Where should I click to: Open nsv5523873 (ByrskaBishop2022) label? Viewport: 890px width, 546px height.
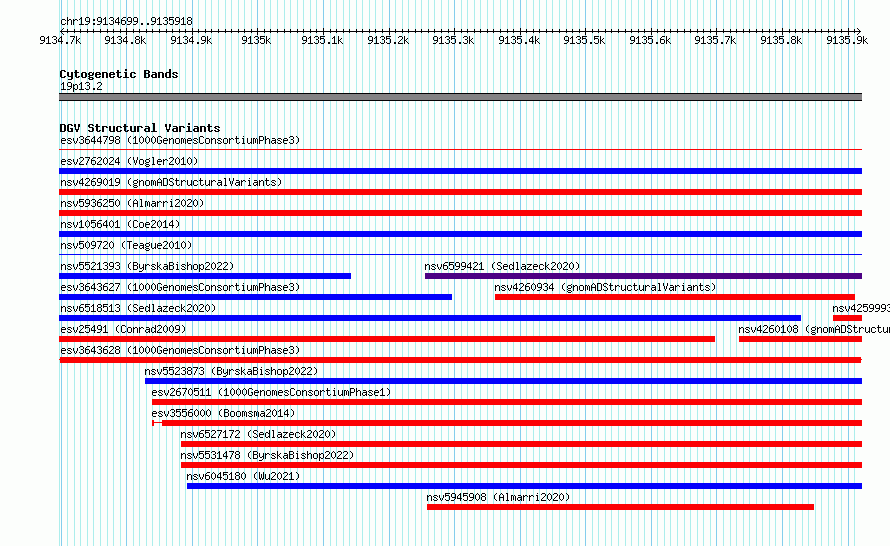(x=231, y=371)
